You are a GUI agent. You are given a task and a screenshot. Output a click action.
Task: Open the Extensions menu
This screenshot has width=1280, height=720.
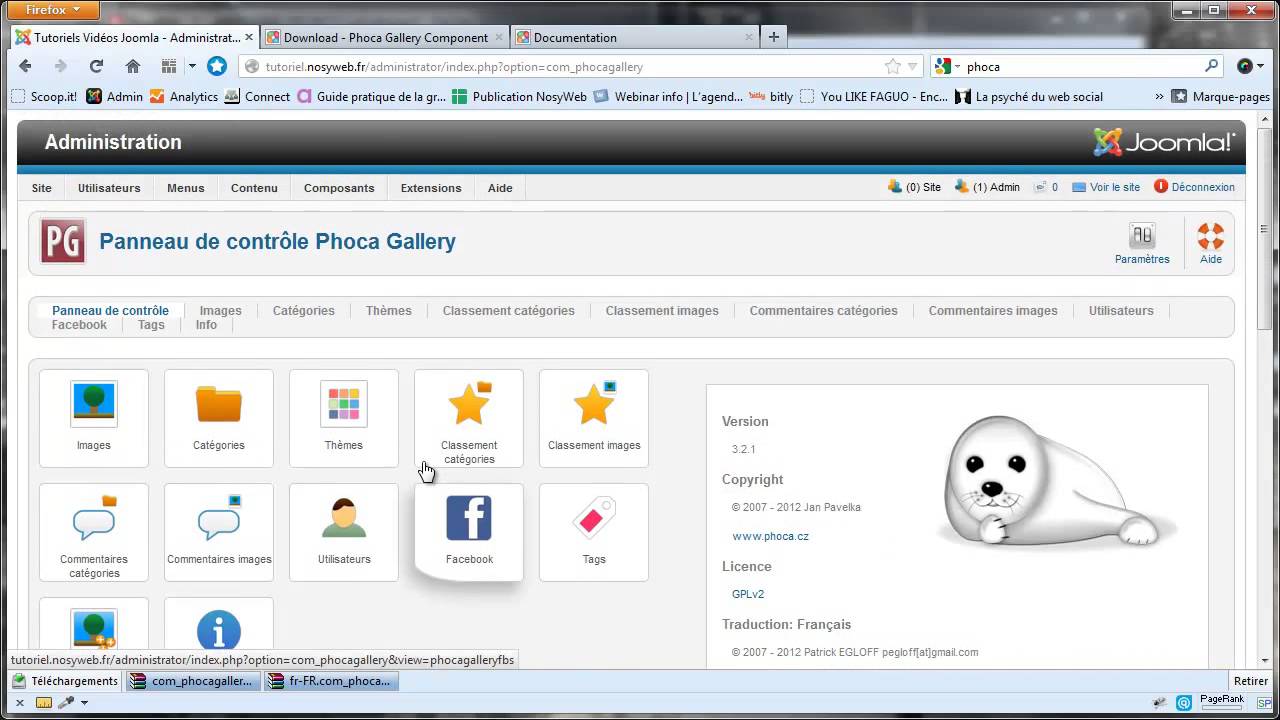click(431, 188)
